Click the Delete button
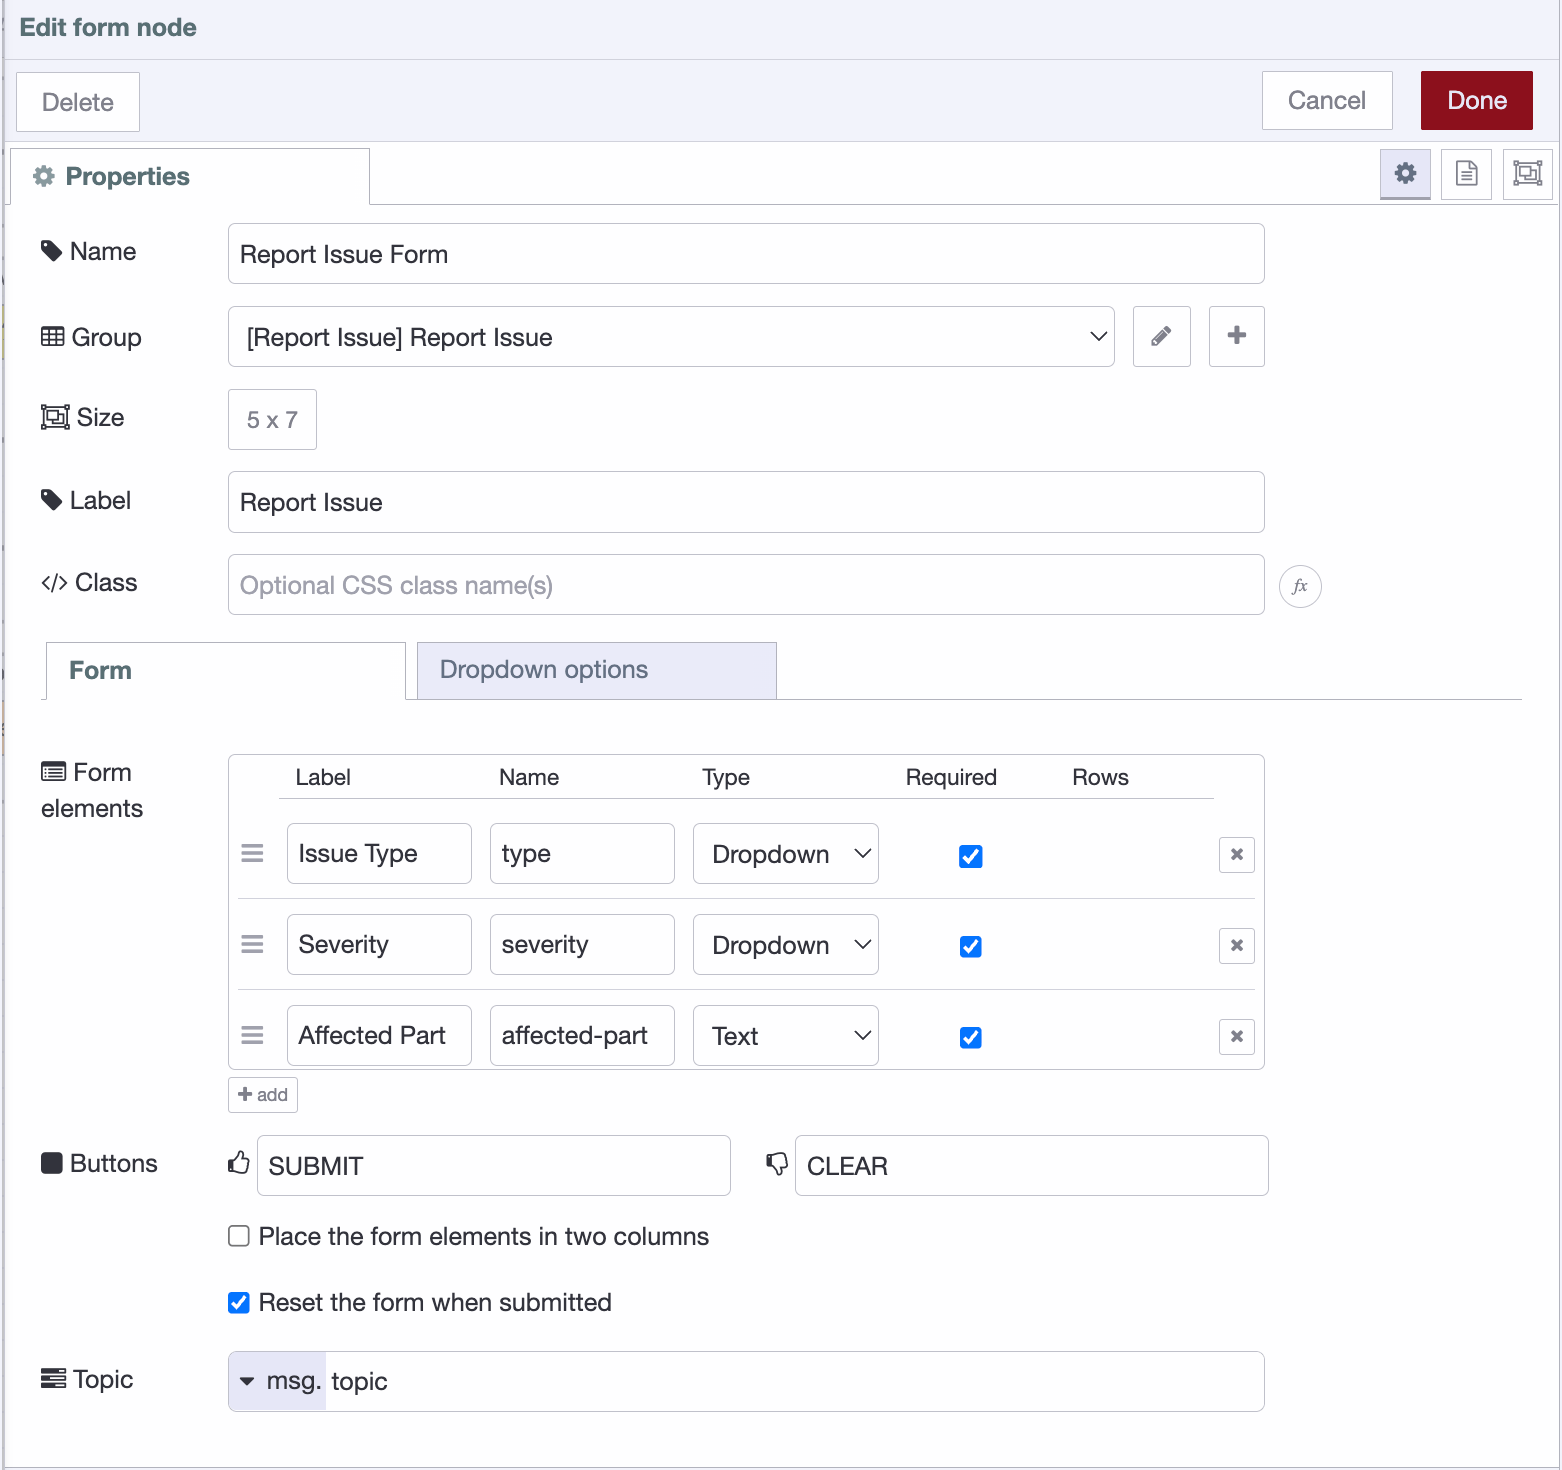The width and height of the screenshot is (1562, 1470). pos(78,102)
